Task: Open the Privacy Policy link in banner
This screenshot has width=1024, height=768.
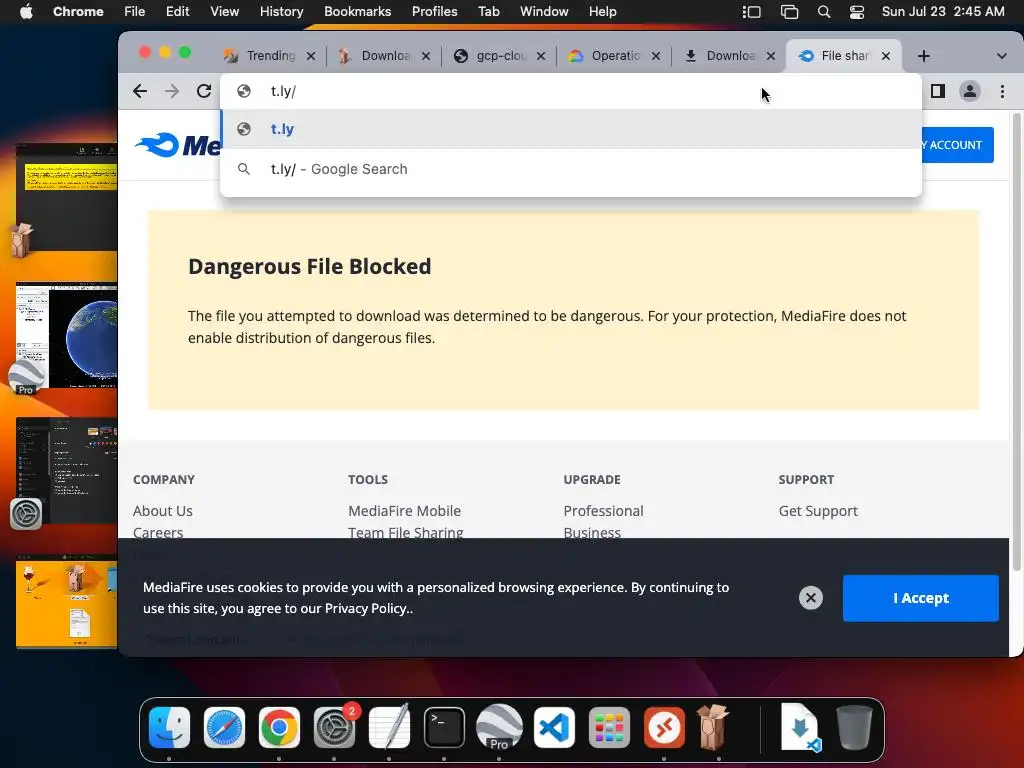Action: (x=368, y=609)
